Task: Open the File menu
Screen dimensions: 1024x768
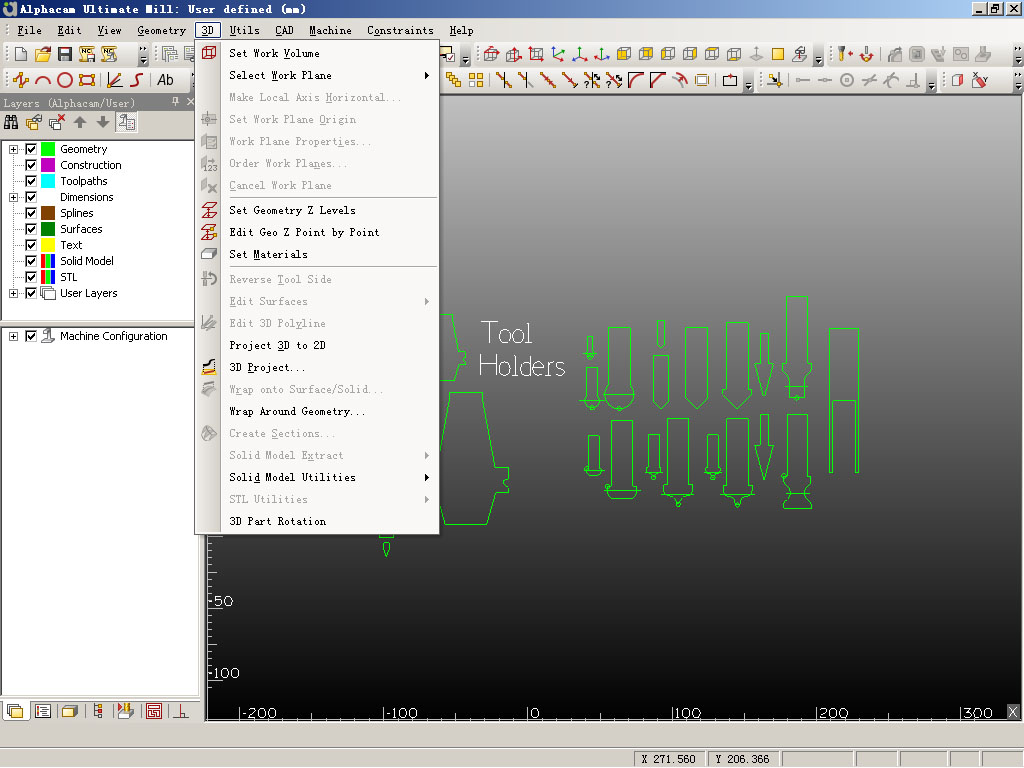Action: (29, 30)
